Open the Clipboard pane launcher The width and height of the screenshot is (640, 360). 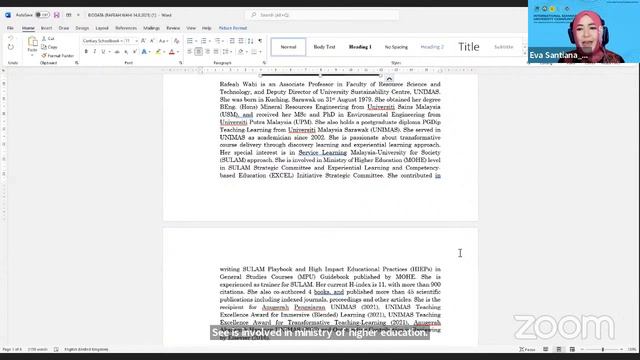77,63
